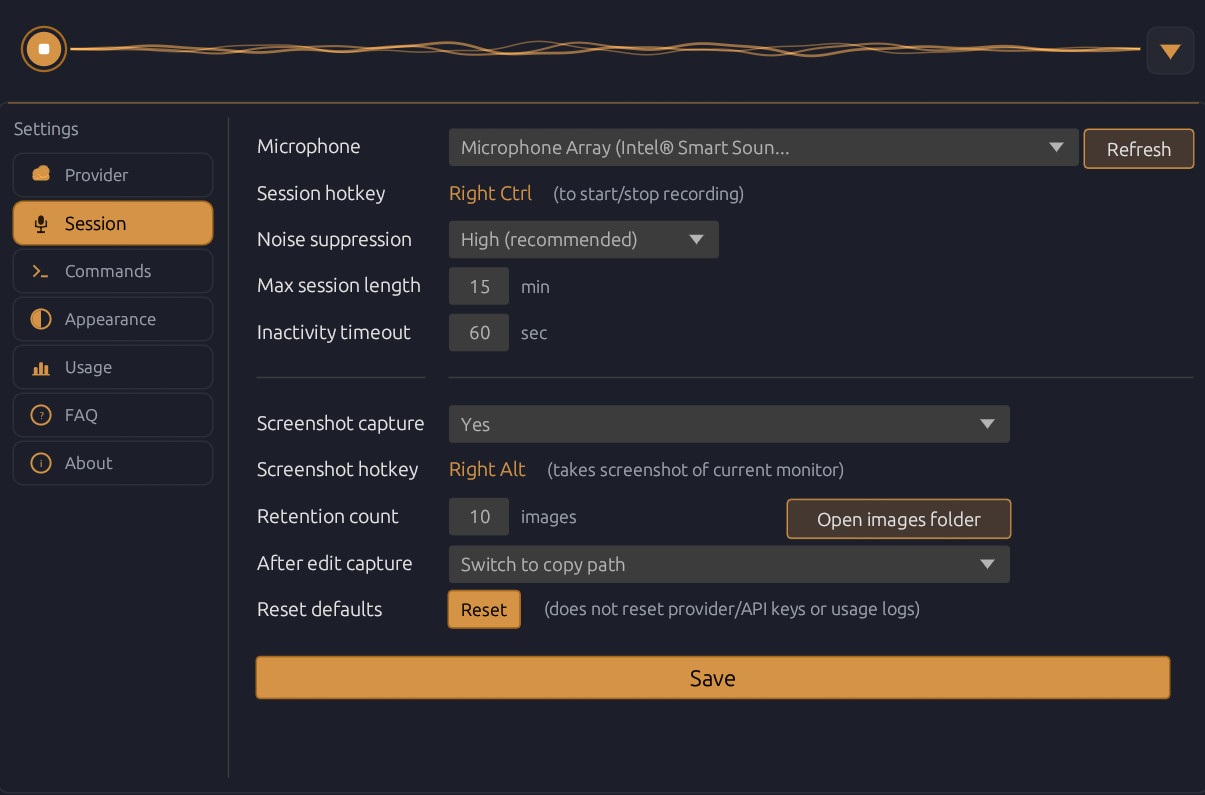Click the terminal prompt icon beside Commands

click(41, 271)
